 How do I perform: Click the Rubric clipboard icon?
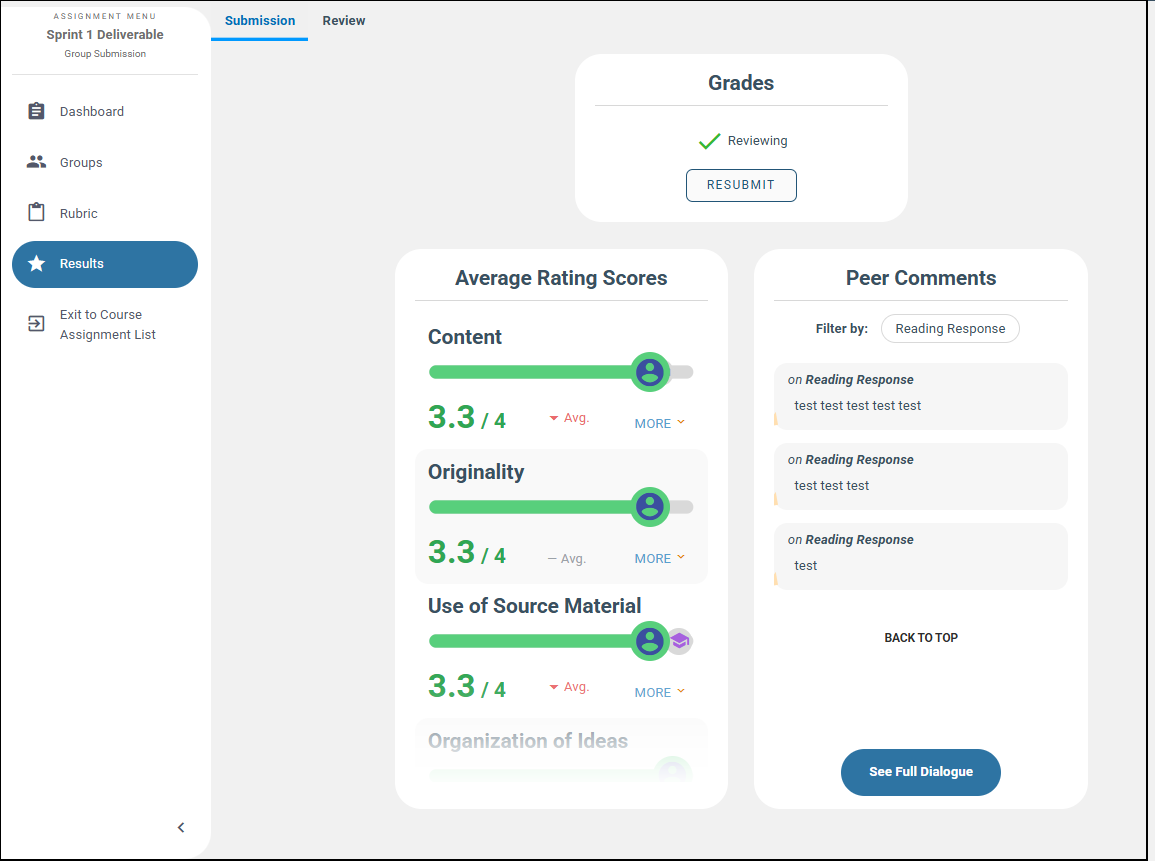tap(37, 213)
